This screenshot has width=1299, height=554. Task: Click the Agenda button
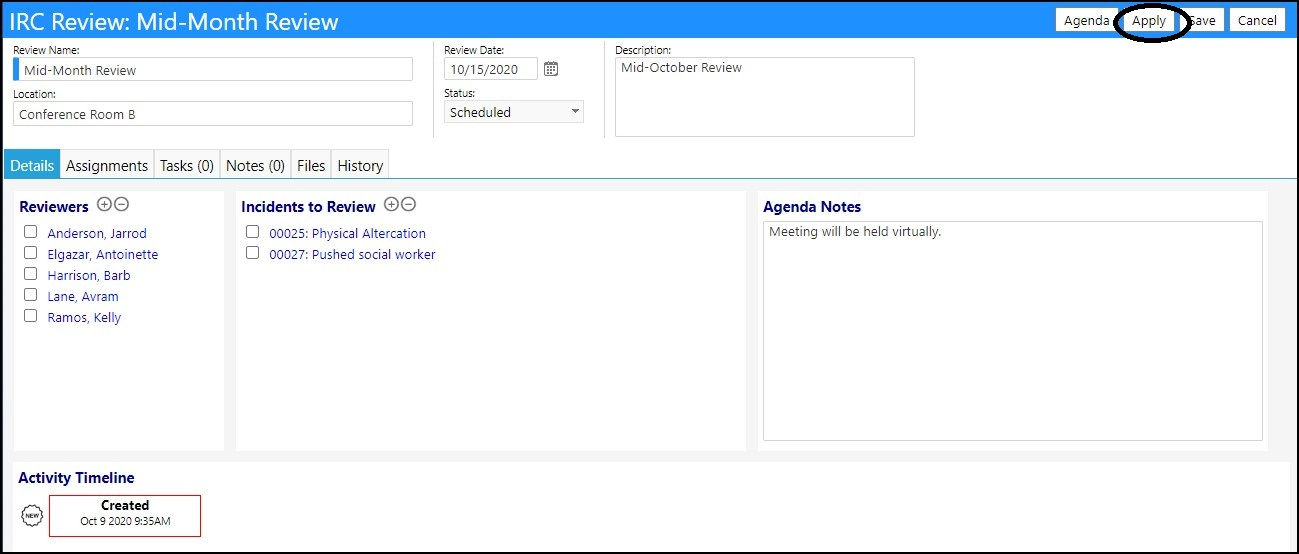[x=1086, y=20]
